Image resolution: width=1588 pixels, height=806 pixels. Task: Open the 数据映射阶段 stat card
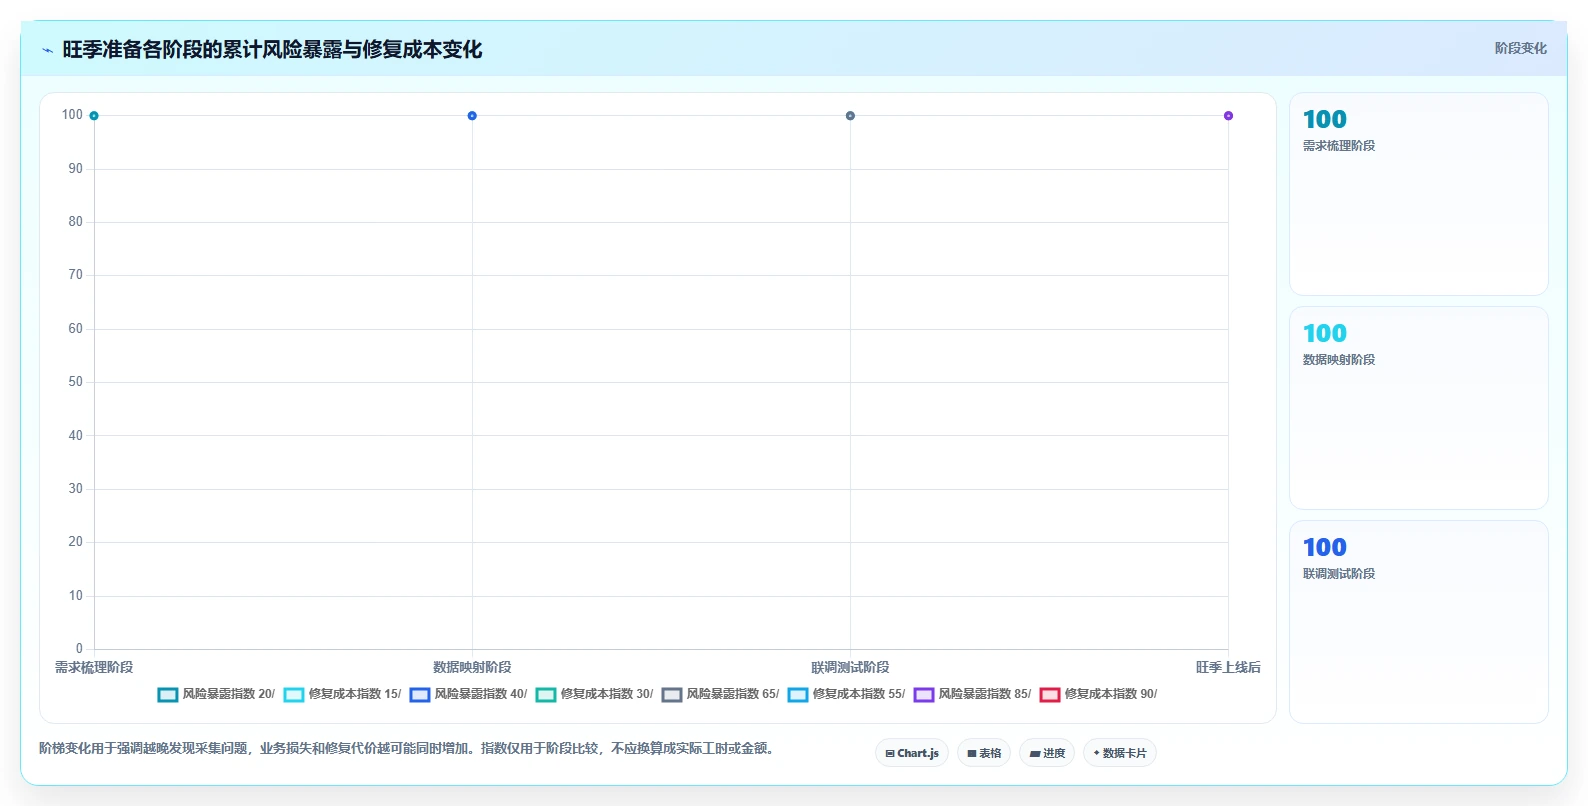pos(1419,408)
